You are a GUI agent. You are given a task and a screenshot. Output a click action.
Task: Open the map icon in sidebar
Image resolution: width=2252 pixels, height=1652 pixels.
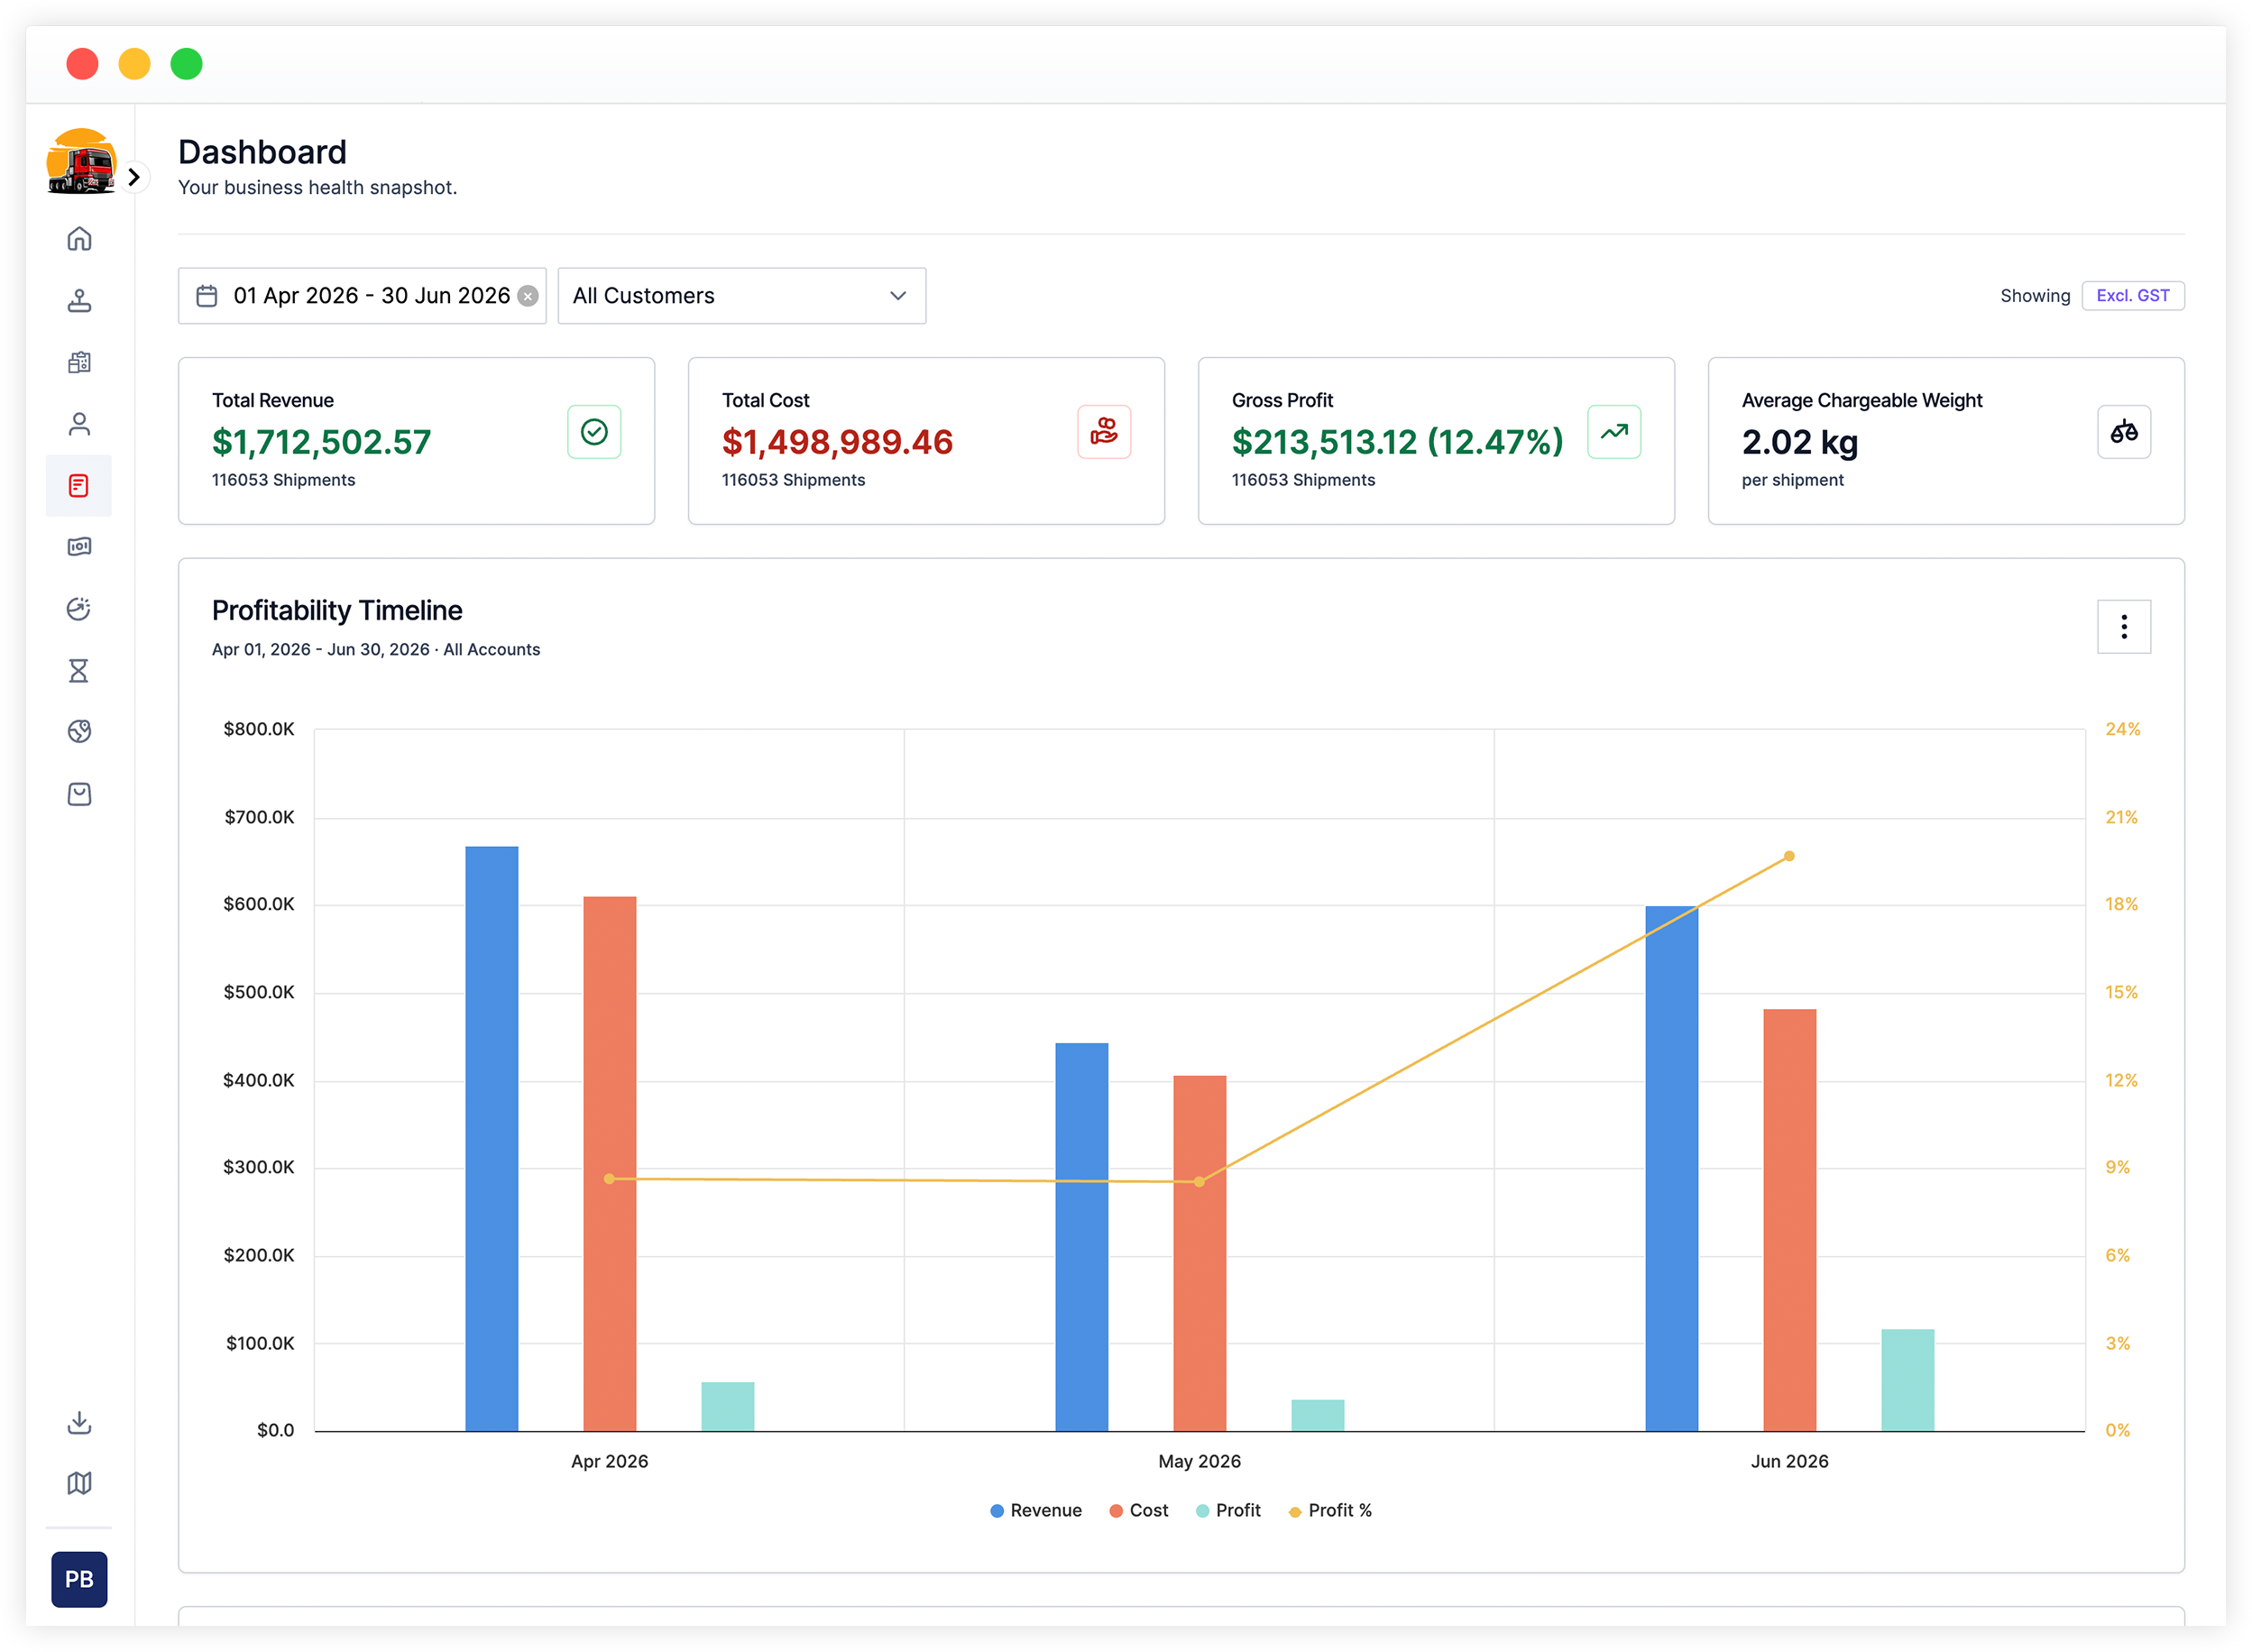click(x=79, y=1484)
